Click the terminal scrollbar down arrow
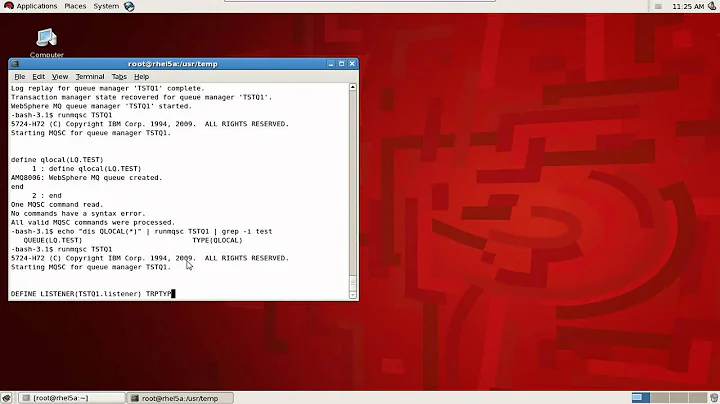 [353, 295]
